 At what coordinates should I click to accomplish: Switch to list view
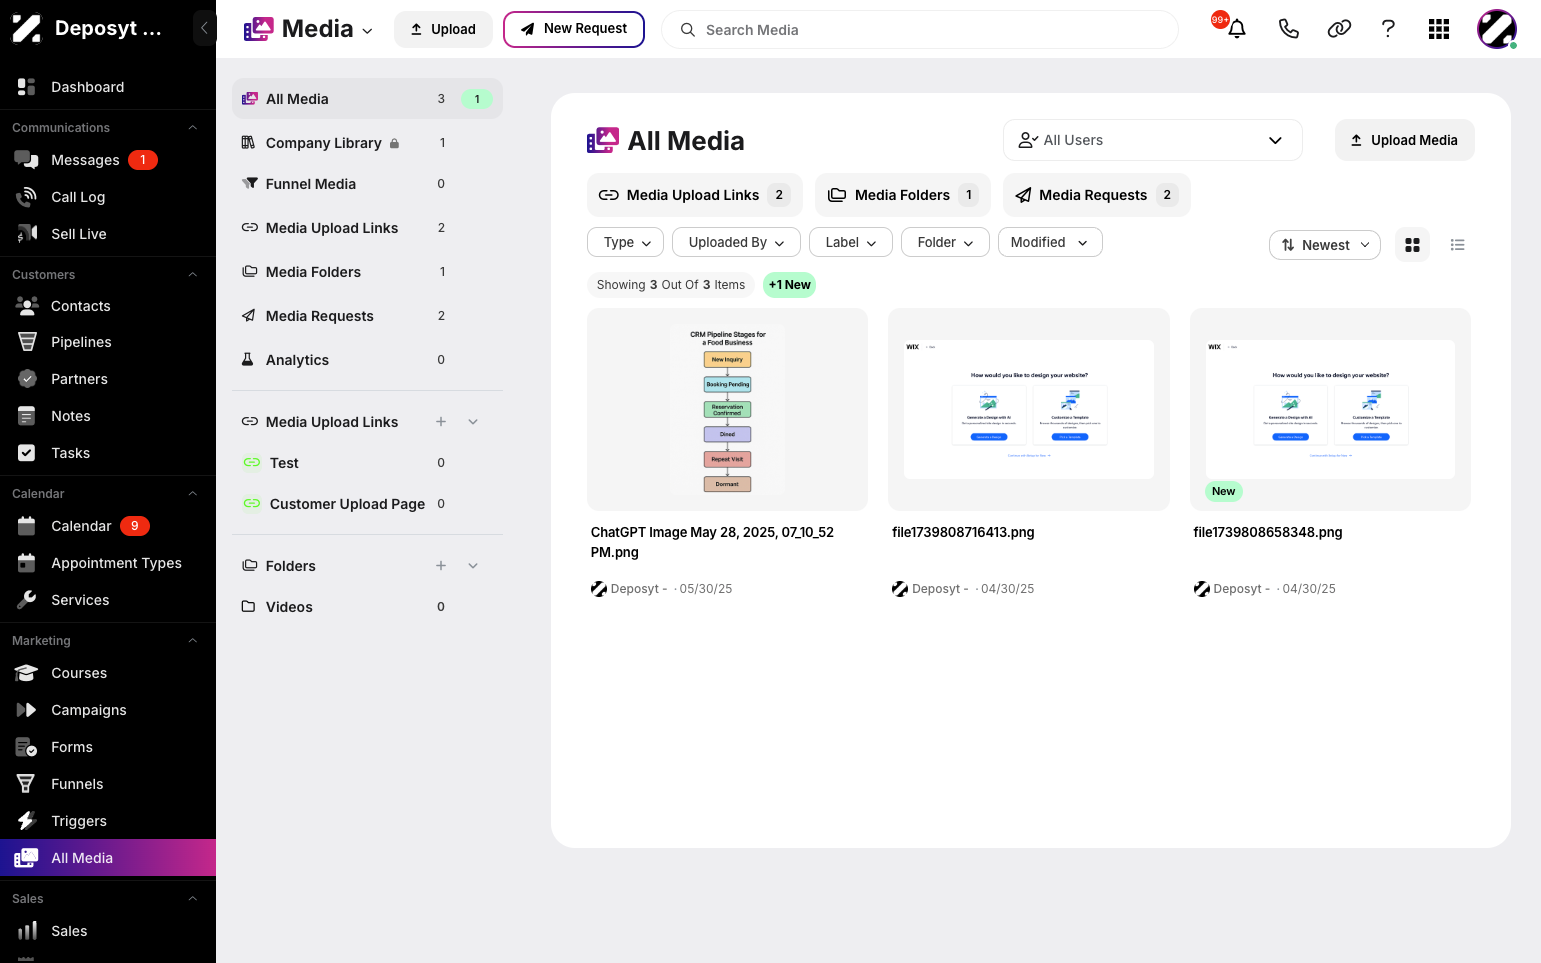tap(1457, 245)
